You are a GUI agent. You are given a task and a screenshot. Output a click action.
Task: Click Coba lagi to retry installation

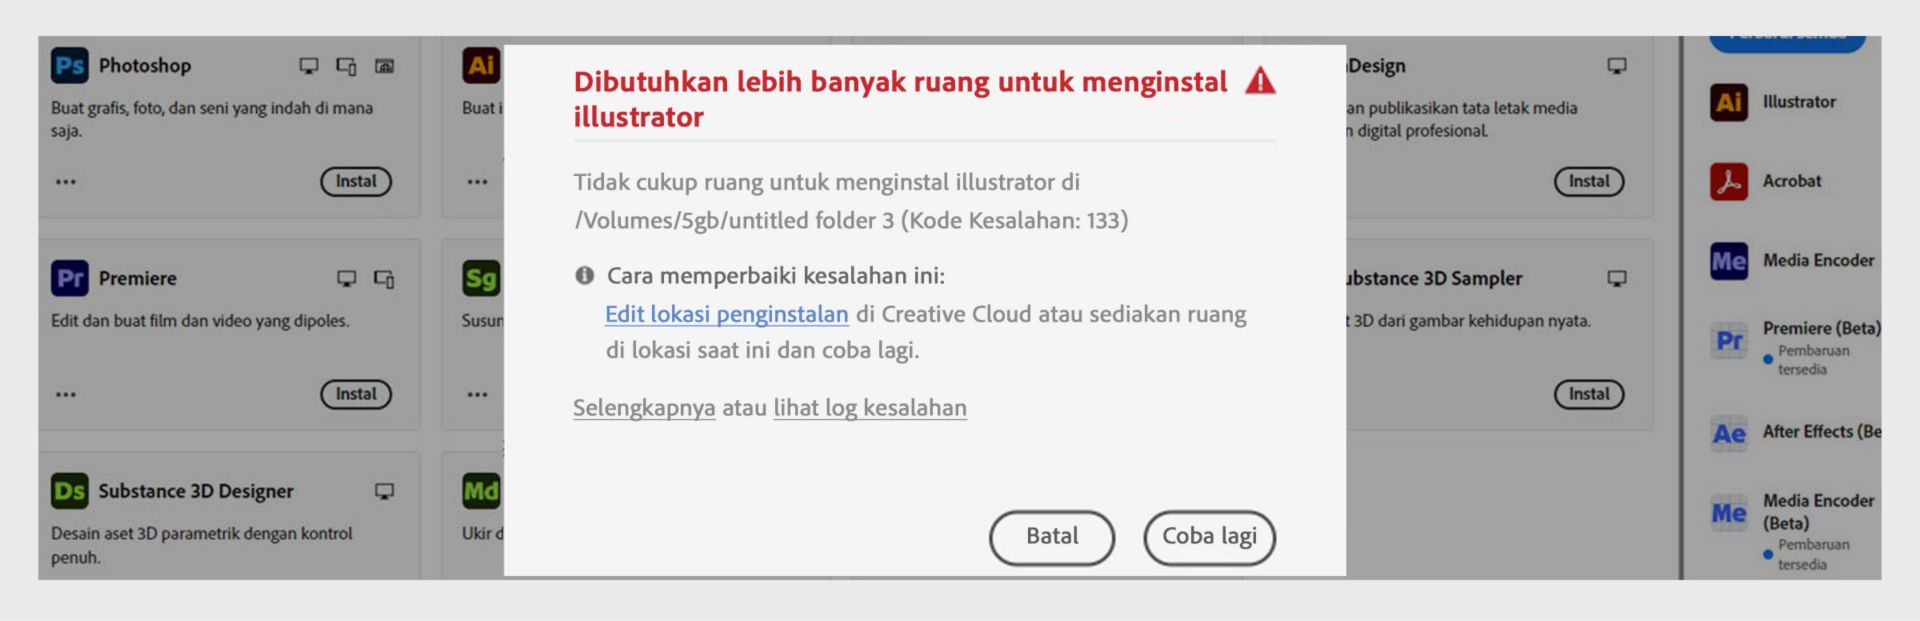[1209, 537]
